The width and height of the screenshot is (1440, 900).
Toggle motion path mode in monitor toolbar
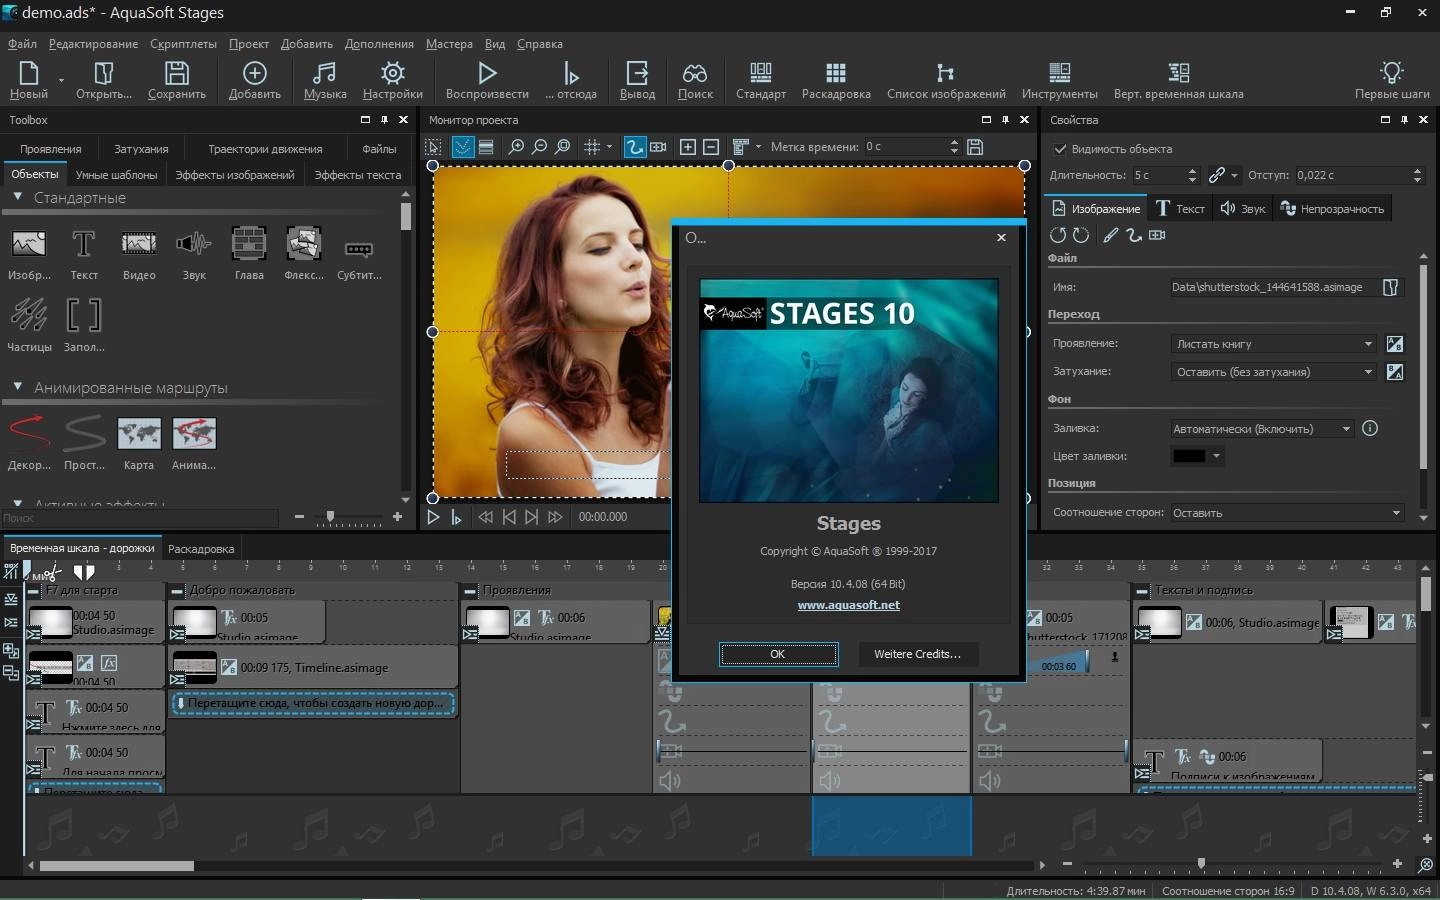[635, 147]
